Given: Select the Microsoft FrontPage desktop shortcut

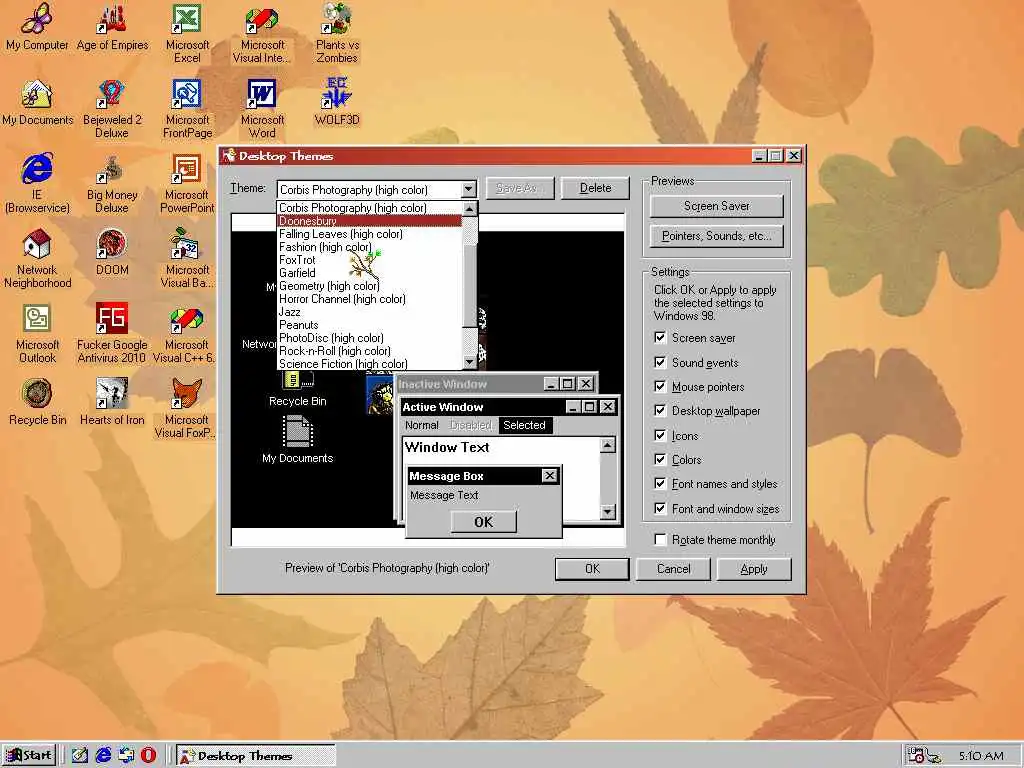Looking at the screenshot, I should click(x=187, y=108).
